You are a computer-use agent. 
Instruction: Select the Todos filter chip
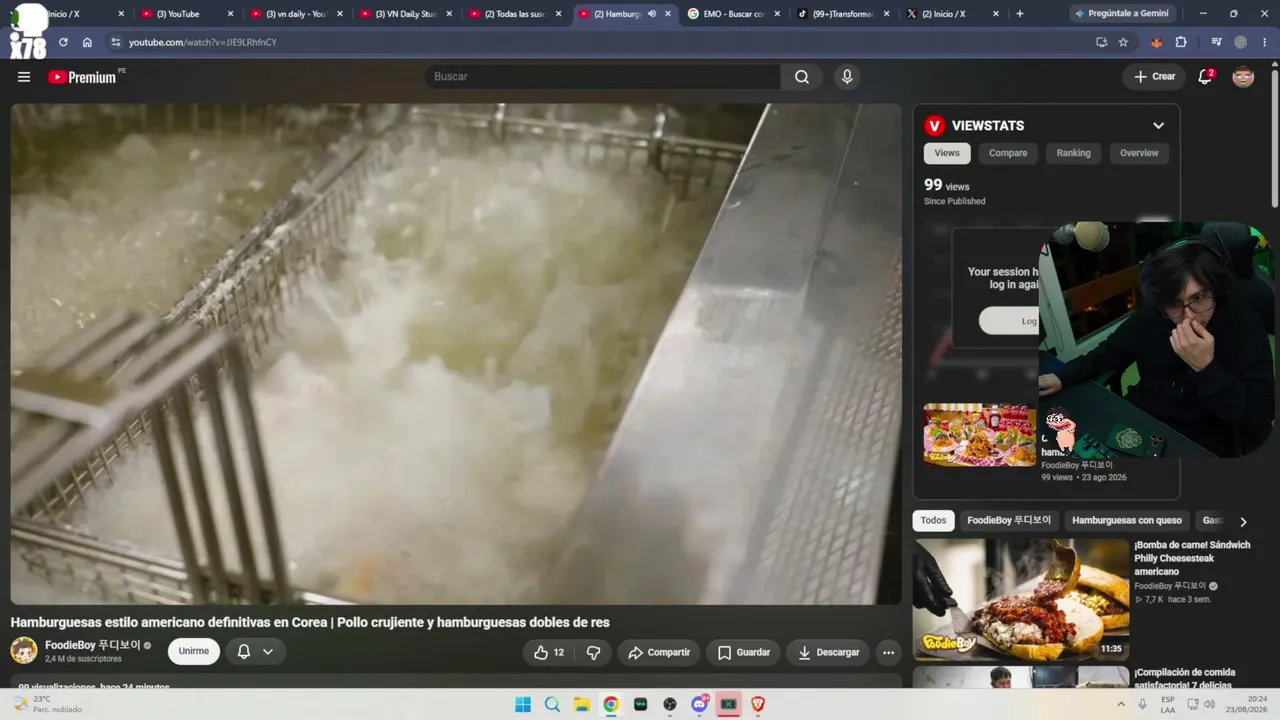pos(933,520)
